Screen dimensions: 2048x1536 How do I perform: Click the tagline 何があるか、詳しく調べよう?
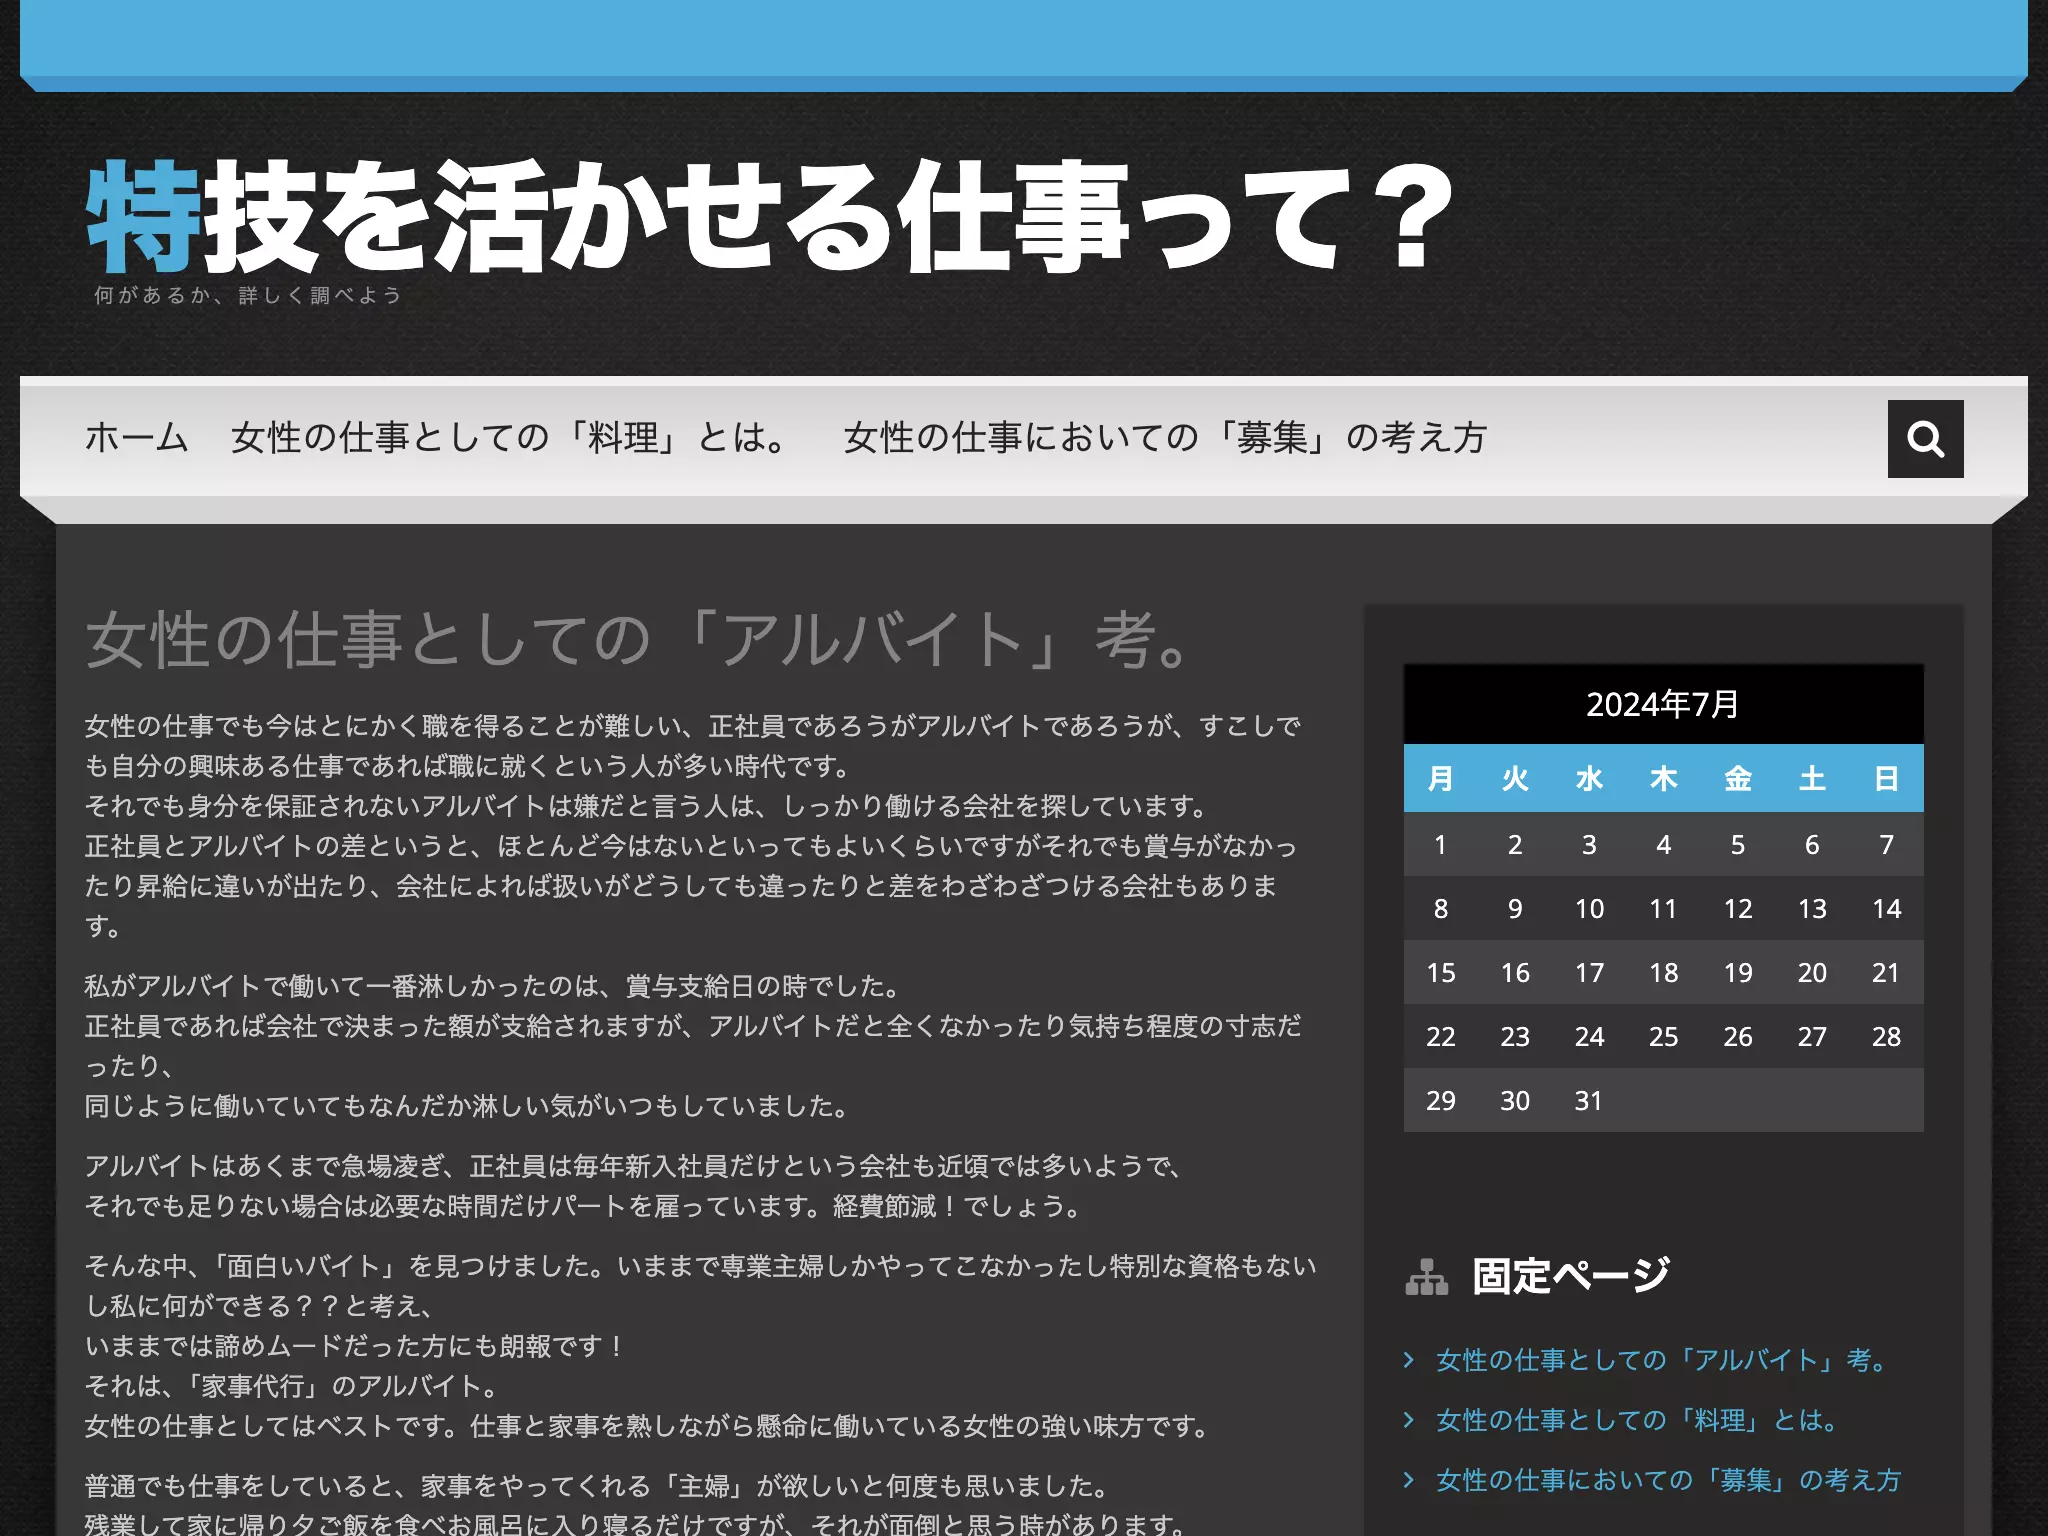tap(248, 295)
